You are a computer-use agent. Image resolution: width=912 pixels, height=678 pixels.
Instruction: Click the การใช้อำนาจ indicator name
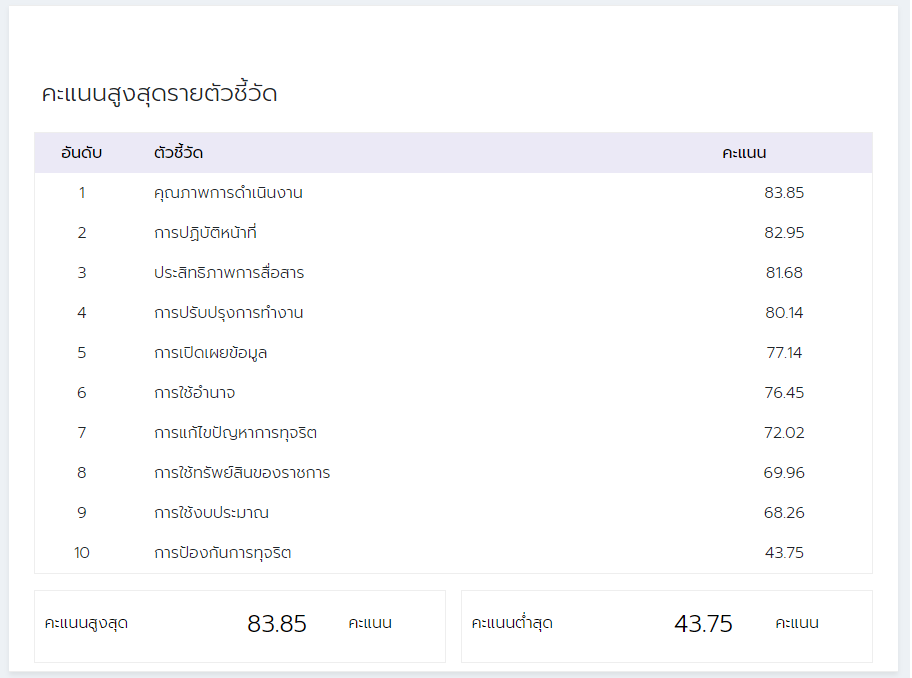[x=195, y=393]
